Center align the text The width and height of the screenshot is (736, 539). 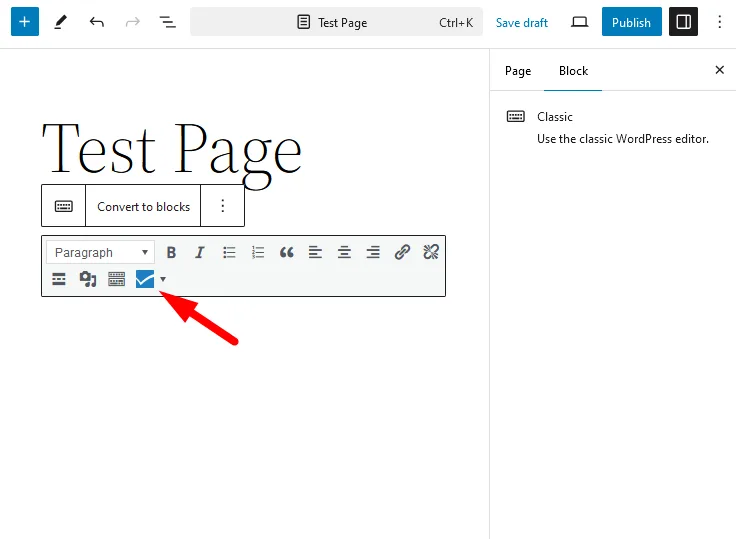pyautogui.click(x=344, y=253)
